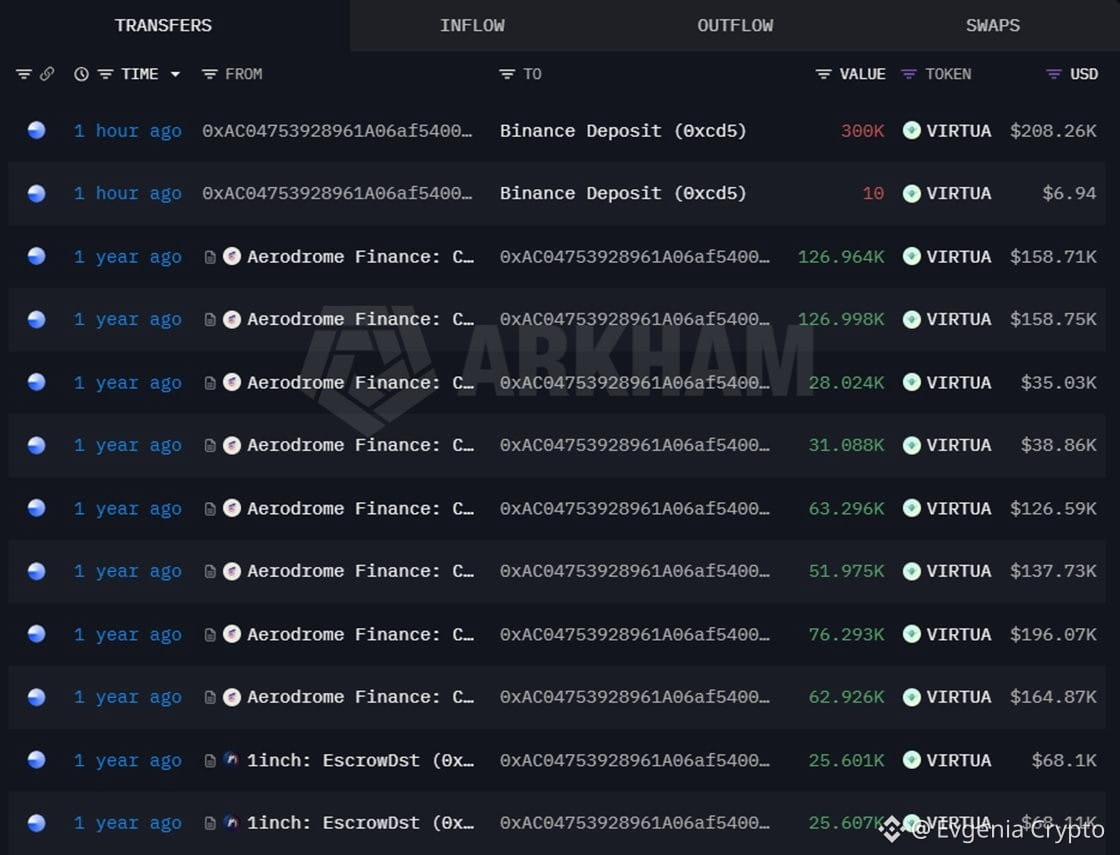Click the link icon in header
This screenshot has width=1120, height=855.
click(46, 74)
